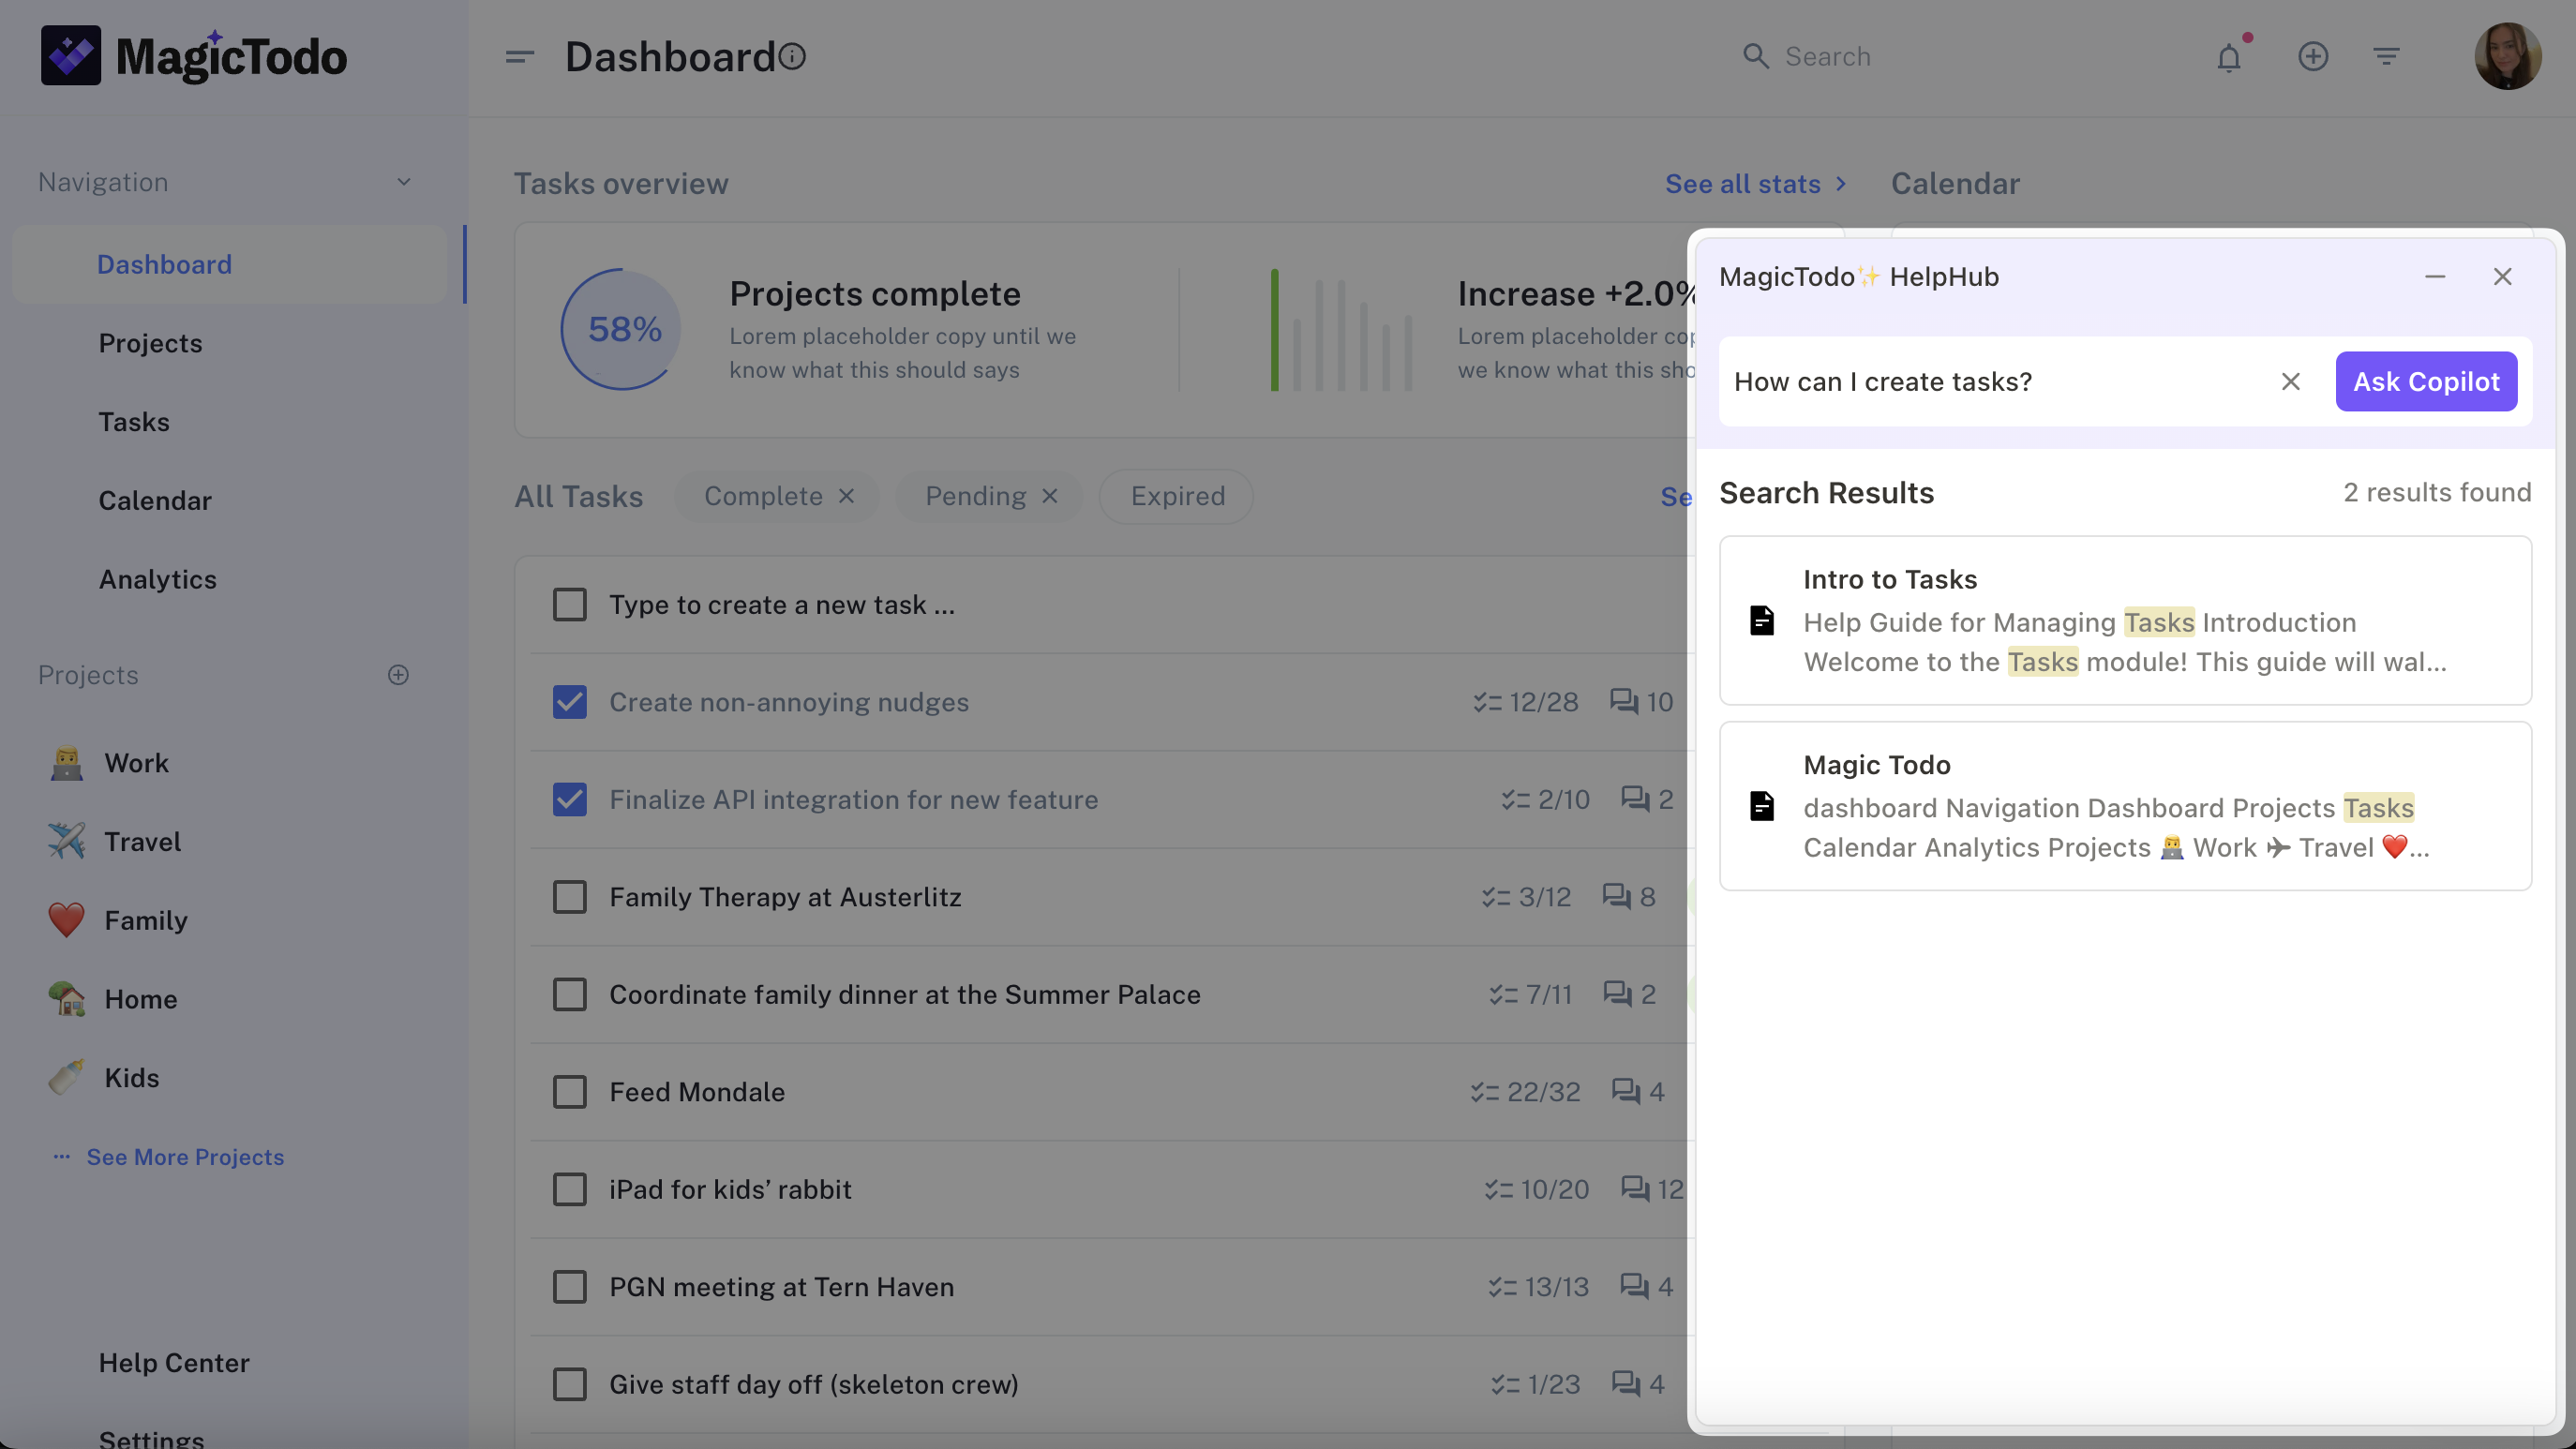2576x1449 pixels.
Task: Open the filter list icon in header
Action: 2386,56
